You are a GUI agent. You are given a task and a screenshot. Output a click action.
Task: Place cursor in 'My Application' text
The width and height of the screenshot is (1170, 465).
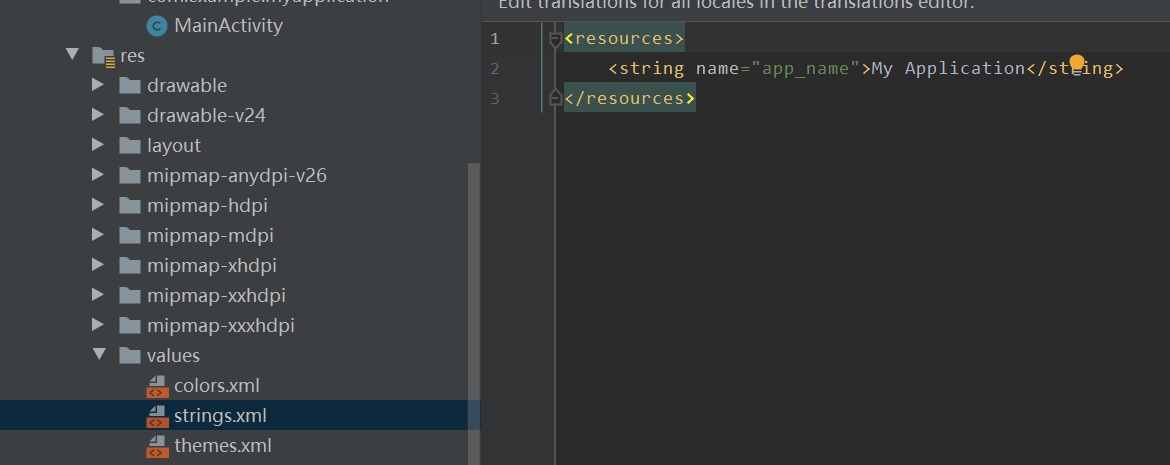tap(947, 69)
